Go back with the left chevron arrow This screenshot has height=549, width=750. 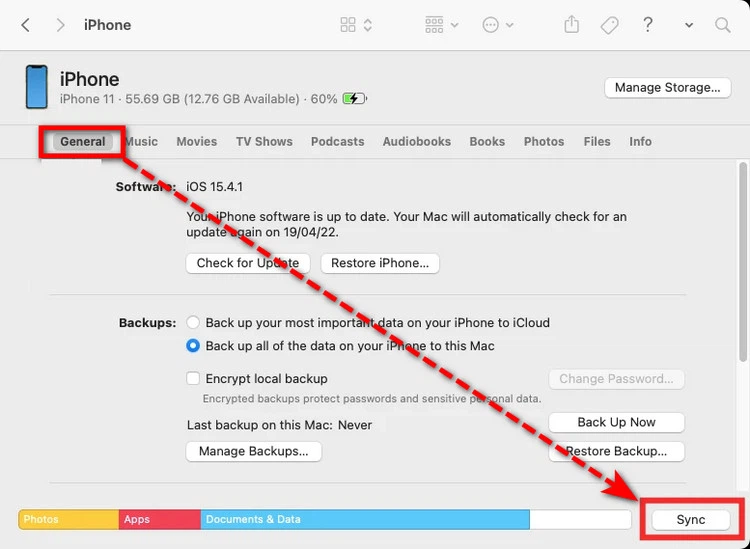tap(26, 25)
